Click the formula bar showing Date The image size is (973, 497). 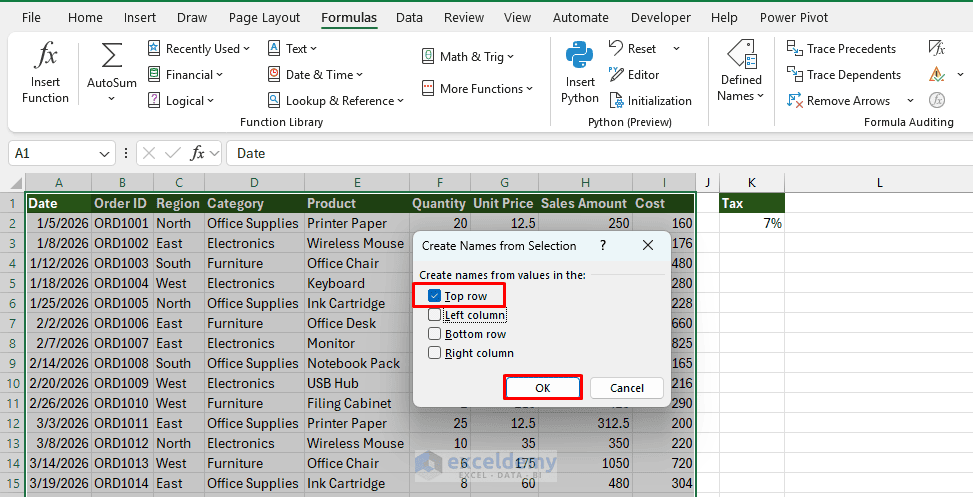(599, 153)
